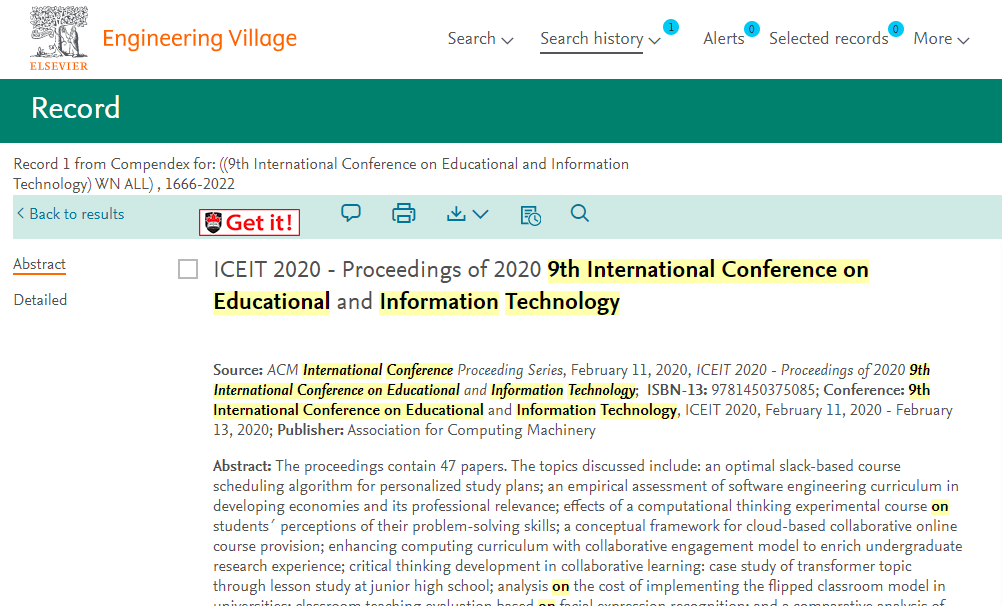This screenshot has width=1002, height=606.
Task: Click the magnifying glass search icon
Action: 580,213
